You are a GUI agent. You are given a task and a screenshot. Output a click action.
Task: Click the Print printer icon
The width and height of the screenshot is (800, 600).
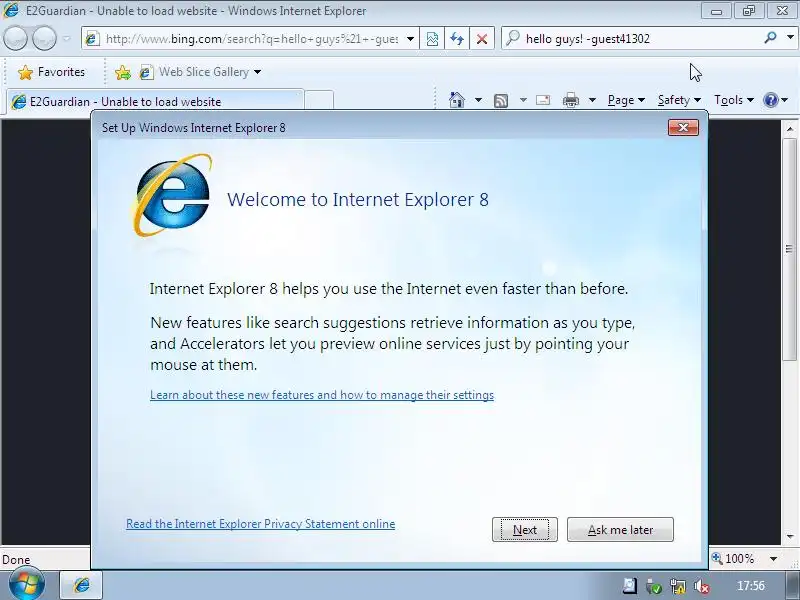click(571, 100)
